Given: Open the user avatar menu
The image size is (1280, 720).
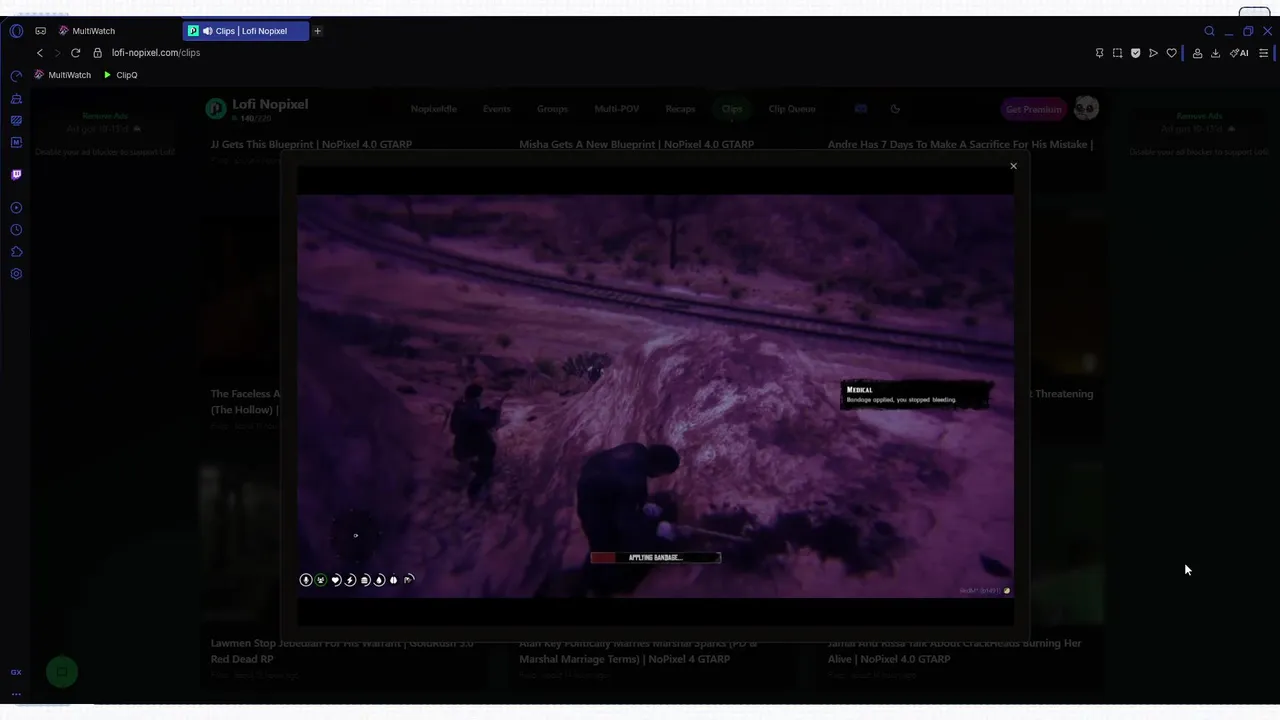Looking at the screenshot, I should tap(1086, 108).
